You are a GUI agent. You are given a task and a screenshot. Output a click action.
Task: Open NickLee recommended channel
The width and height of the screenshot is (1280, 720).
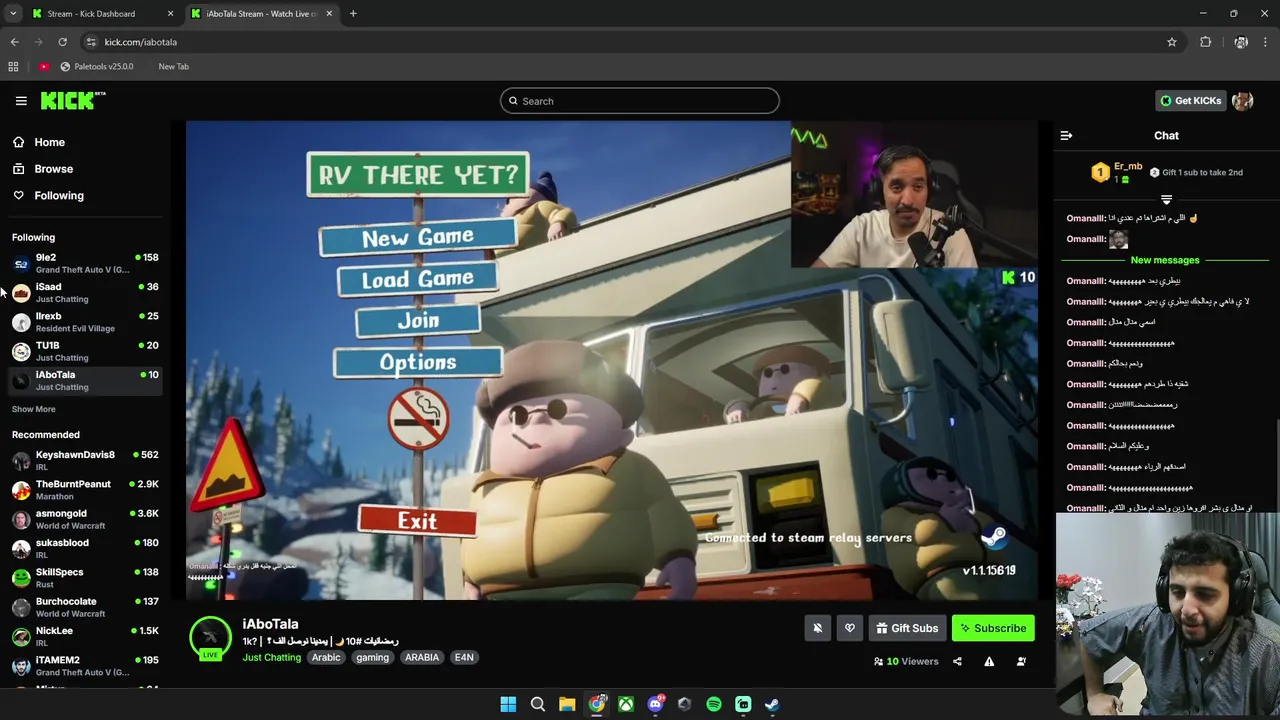[85, 636]
